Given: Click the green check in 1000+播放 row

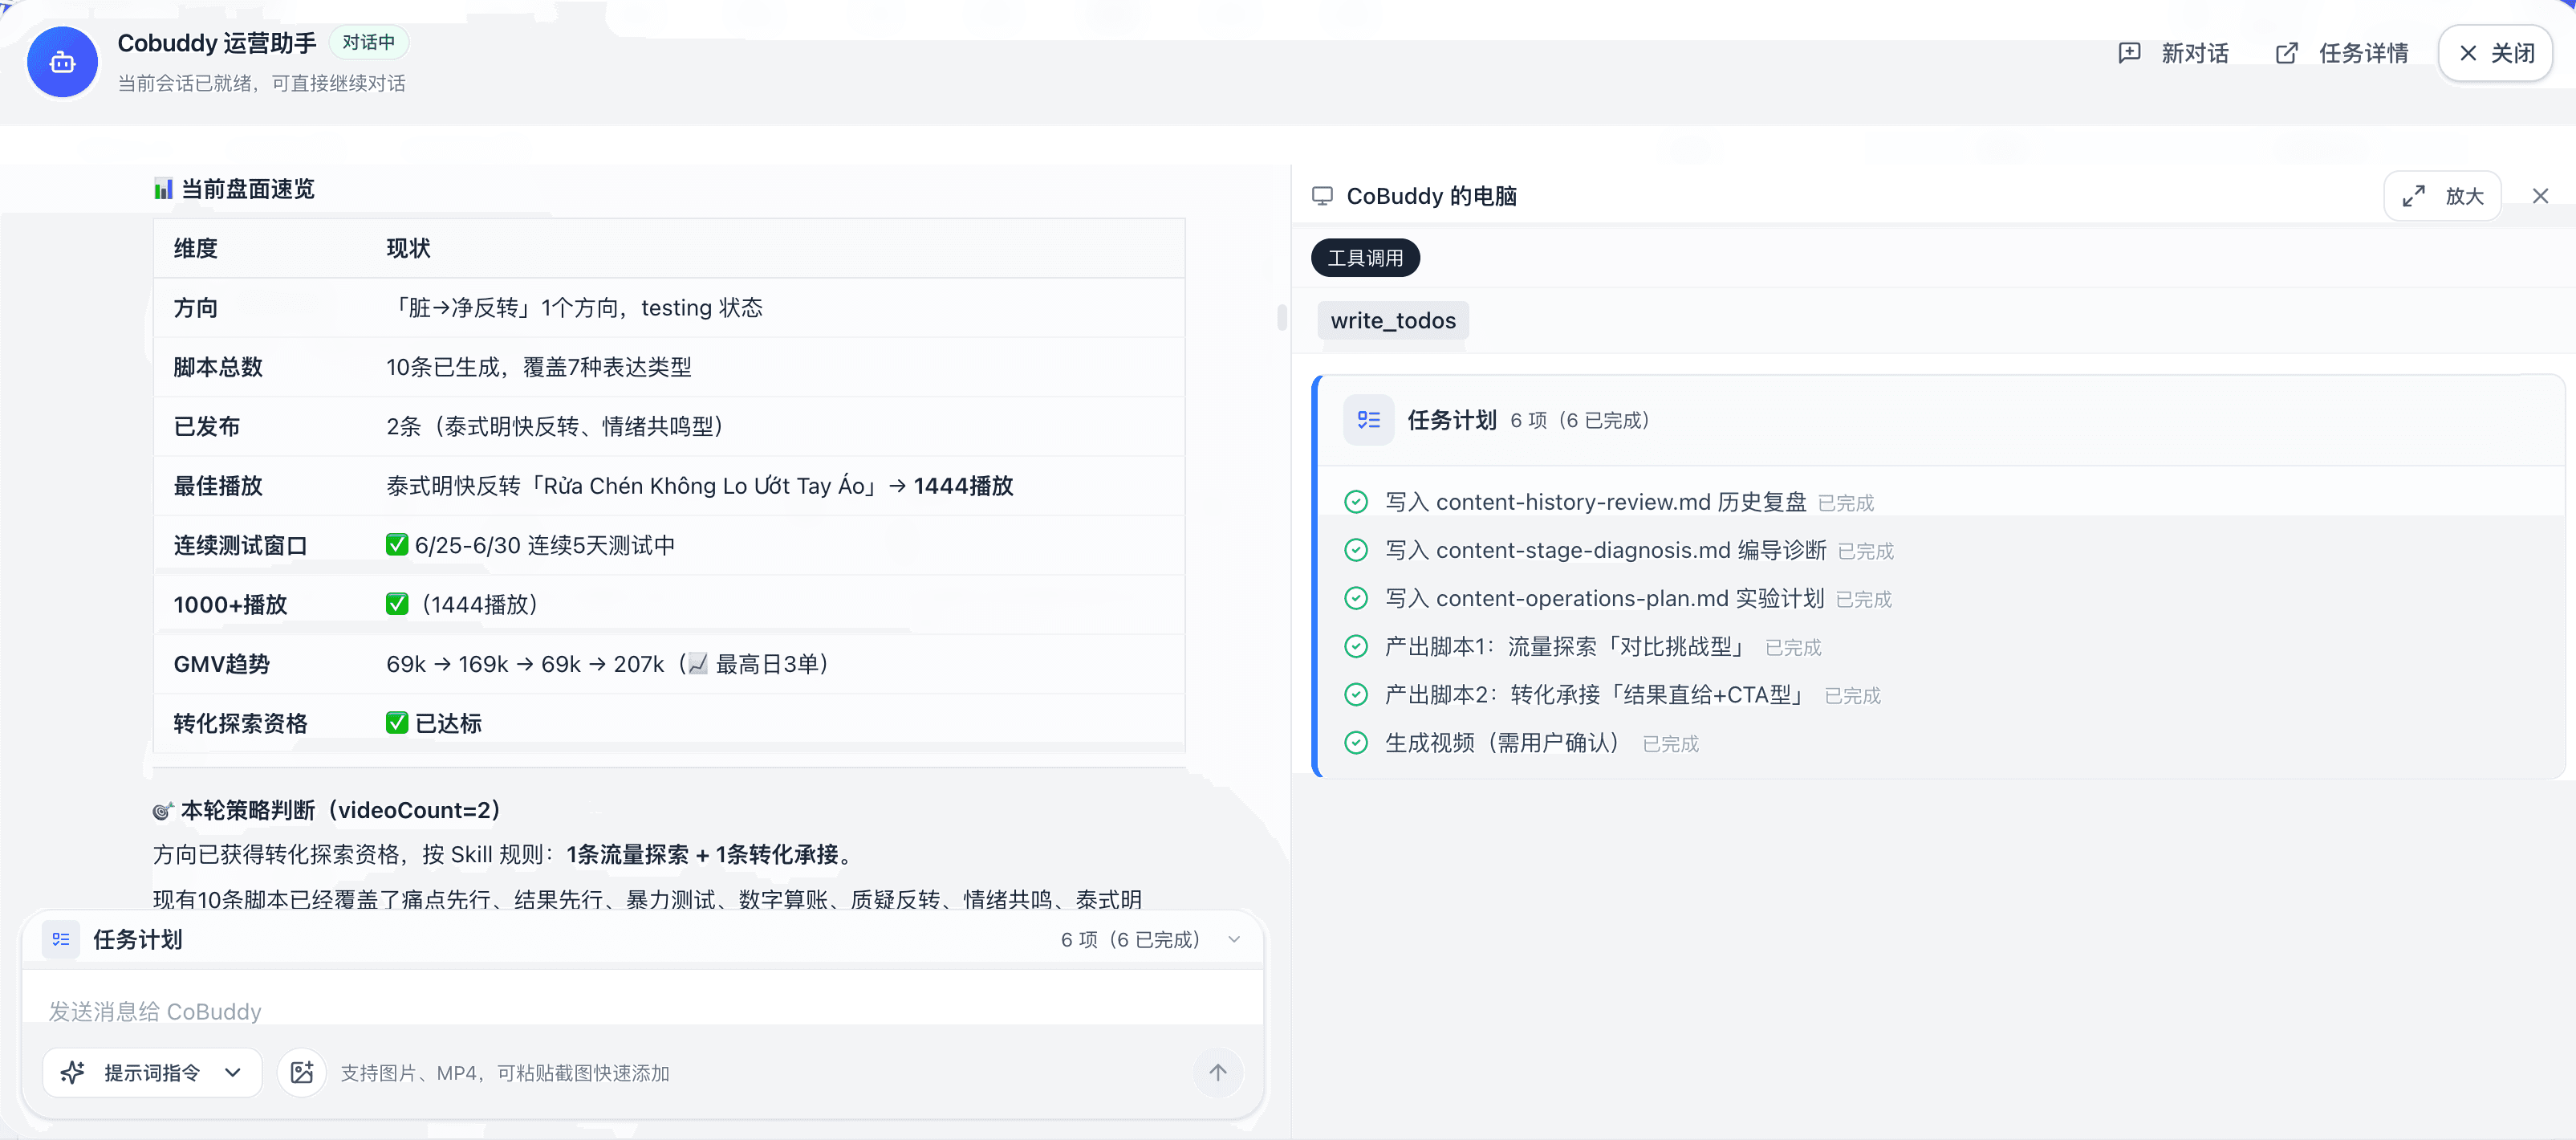Looking at the screenshot, I should click(397, 604).
